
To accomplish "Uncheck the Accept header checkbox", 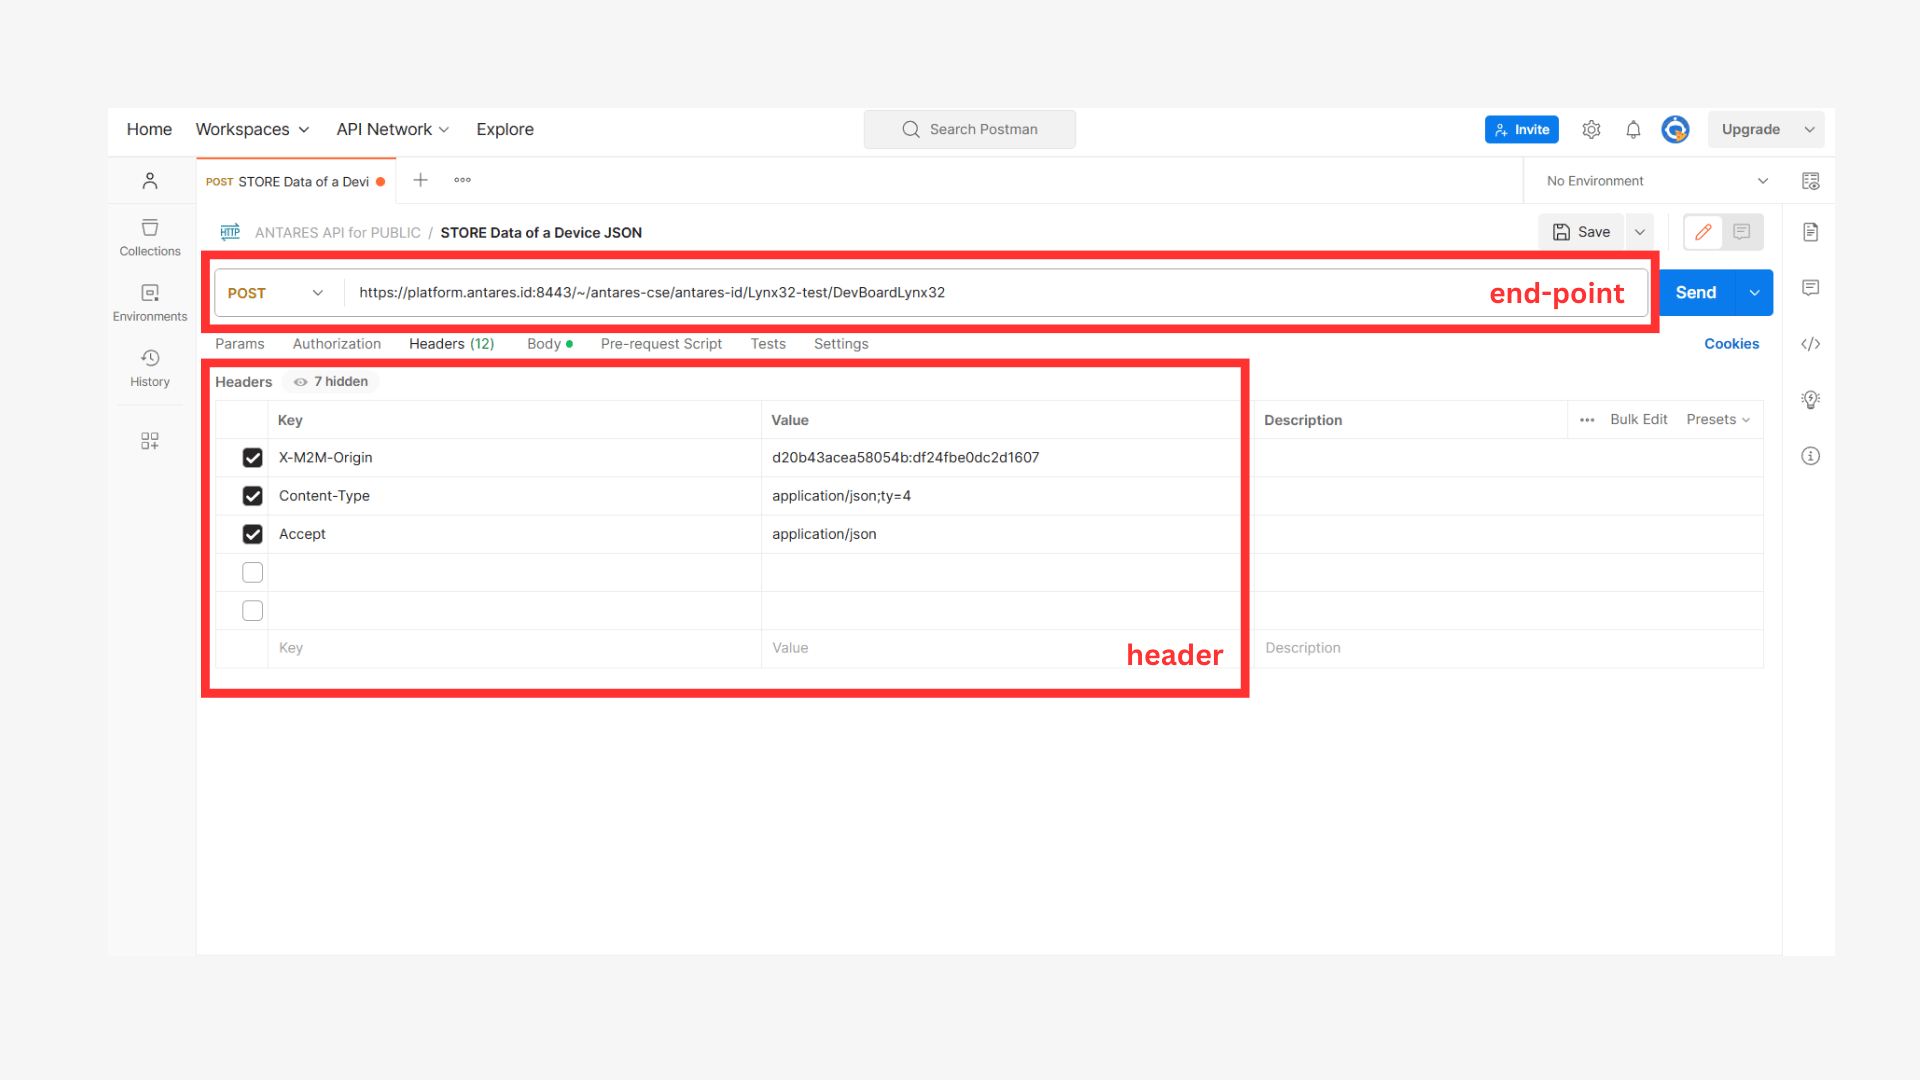I will pos(253,534).
